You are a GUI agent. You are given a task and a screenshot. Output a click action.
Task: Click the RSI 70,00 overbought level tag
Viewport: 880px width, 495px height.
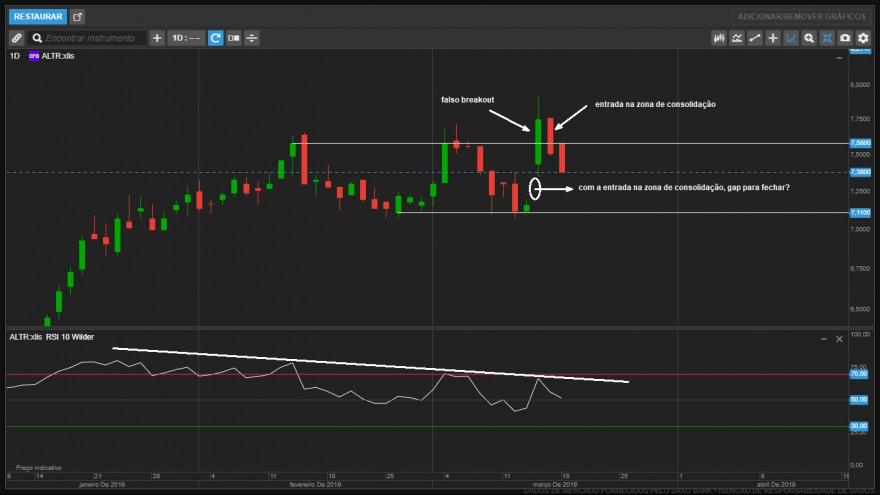tap(859, 374)
